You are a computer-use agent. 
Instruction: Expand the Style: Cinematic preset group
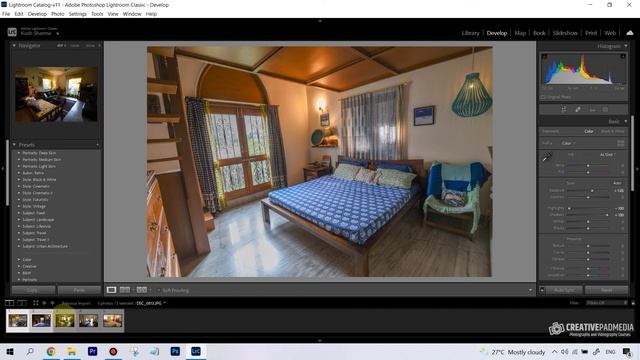pos(19,186)
